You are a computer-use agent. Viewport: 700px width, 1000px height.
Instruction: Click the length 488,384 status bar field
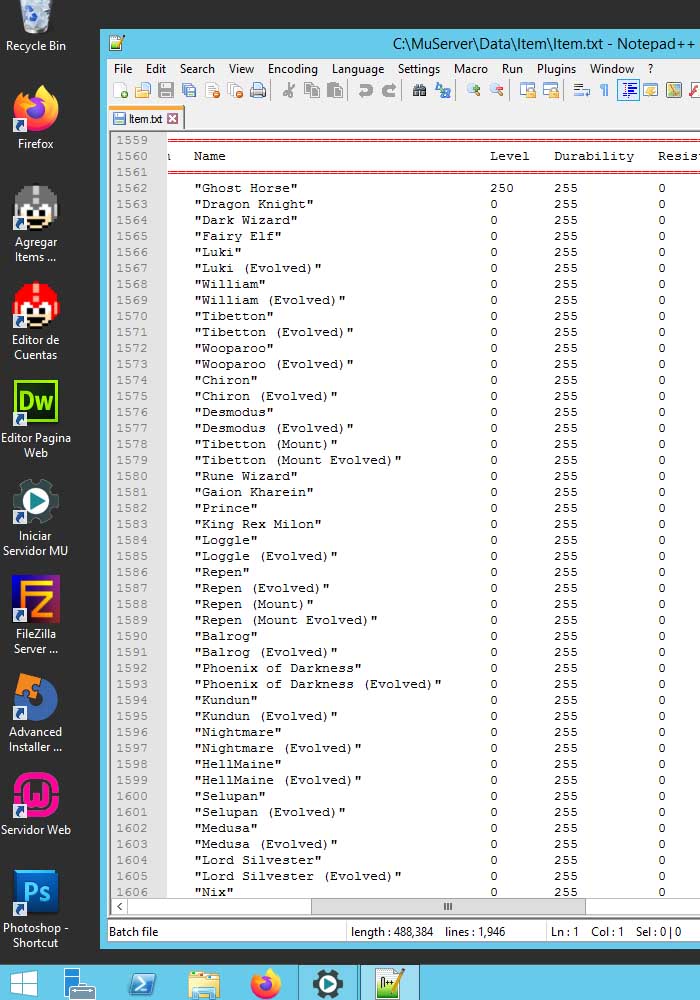point(391,932)
